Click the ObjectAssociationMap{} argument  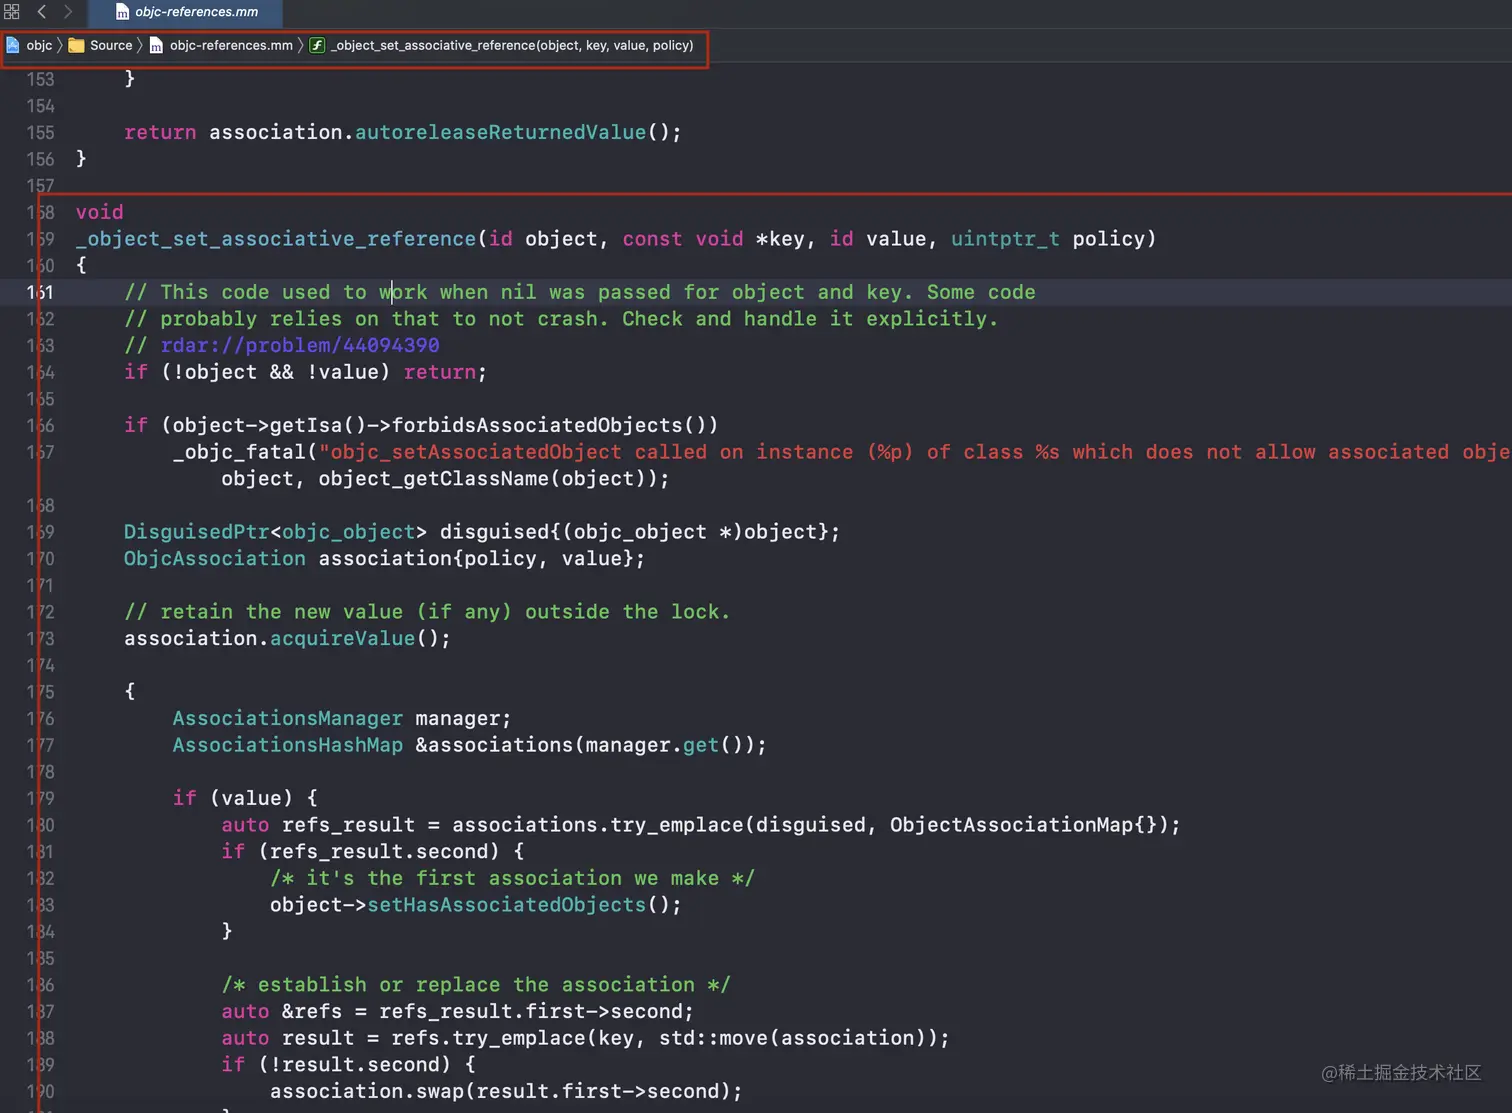[1023, 825]
